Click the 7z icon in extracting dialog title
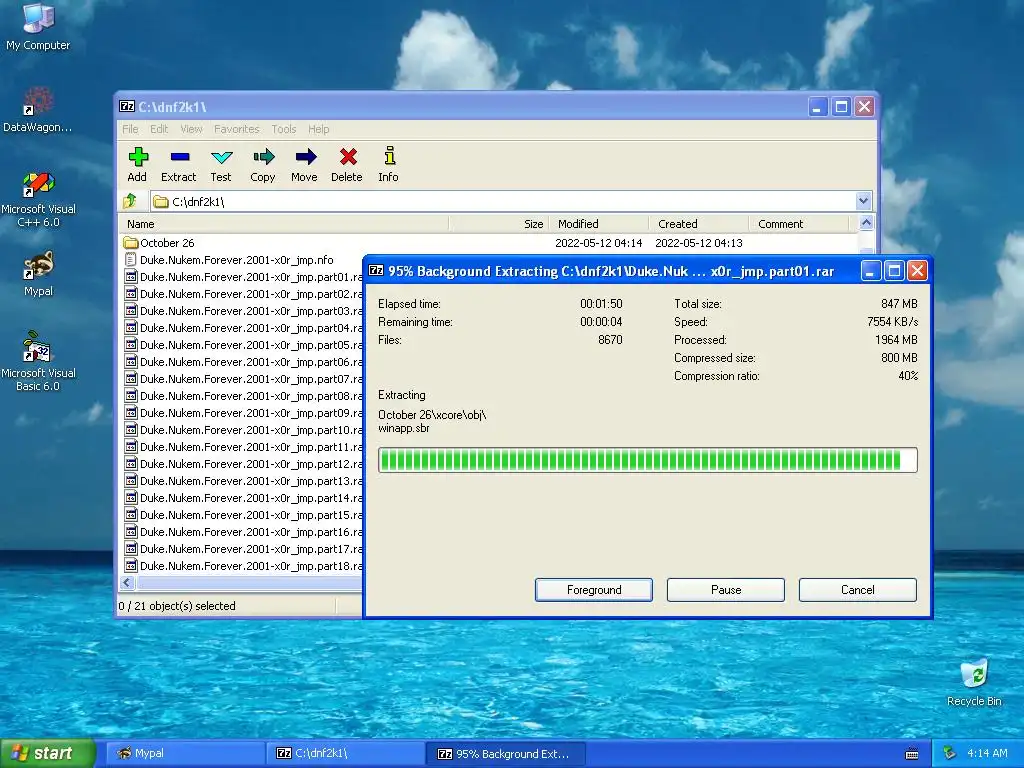Image resolution: width=1024 pixels, height=768 pixels. click(376, 270)
